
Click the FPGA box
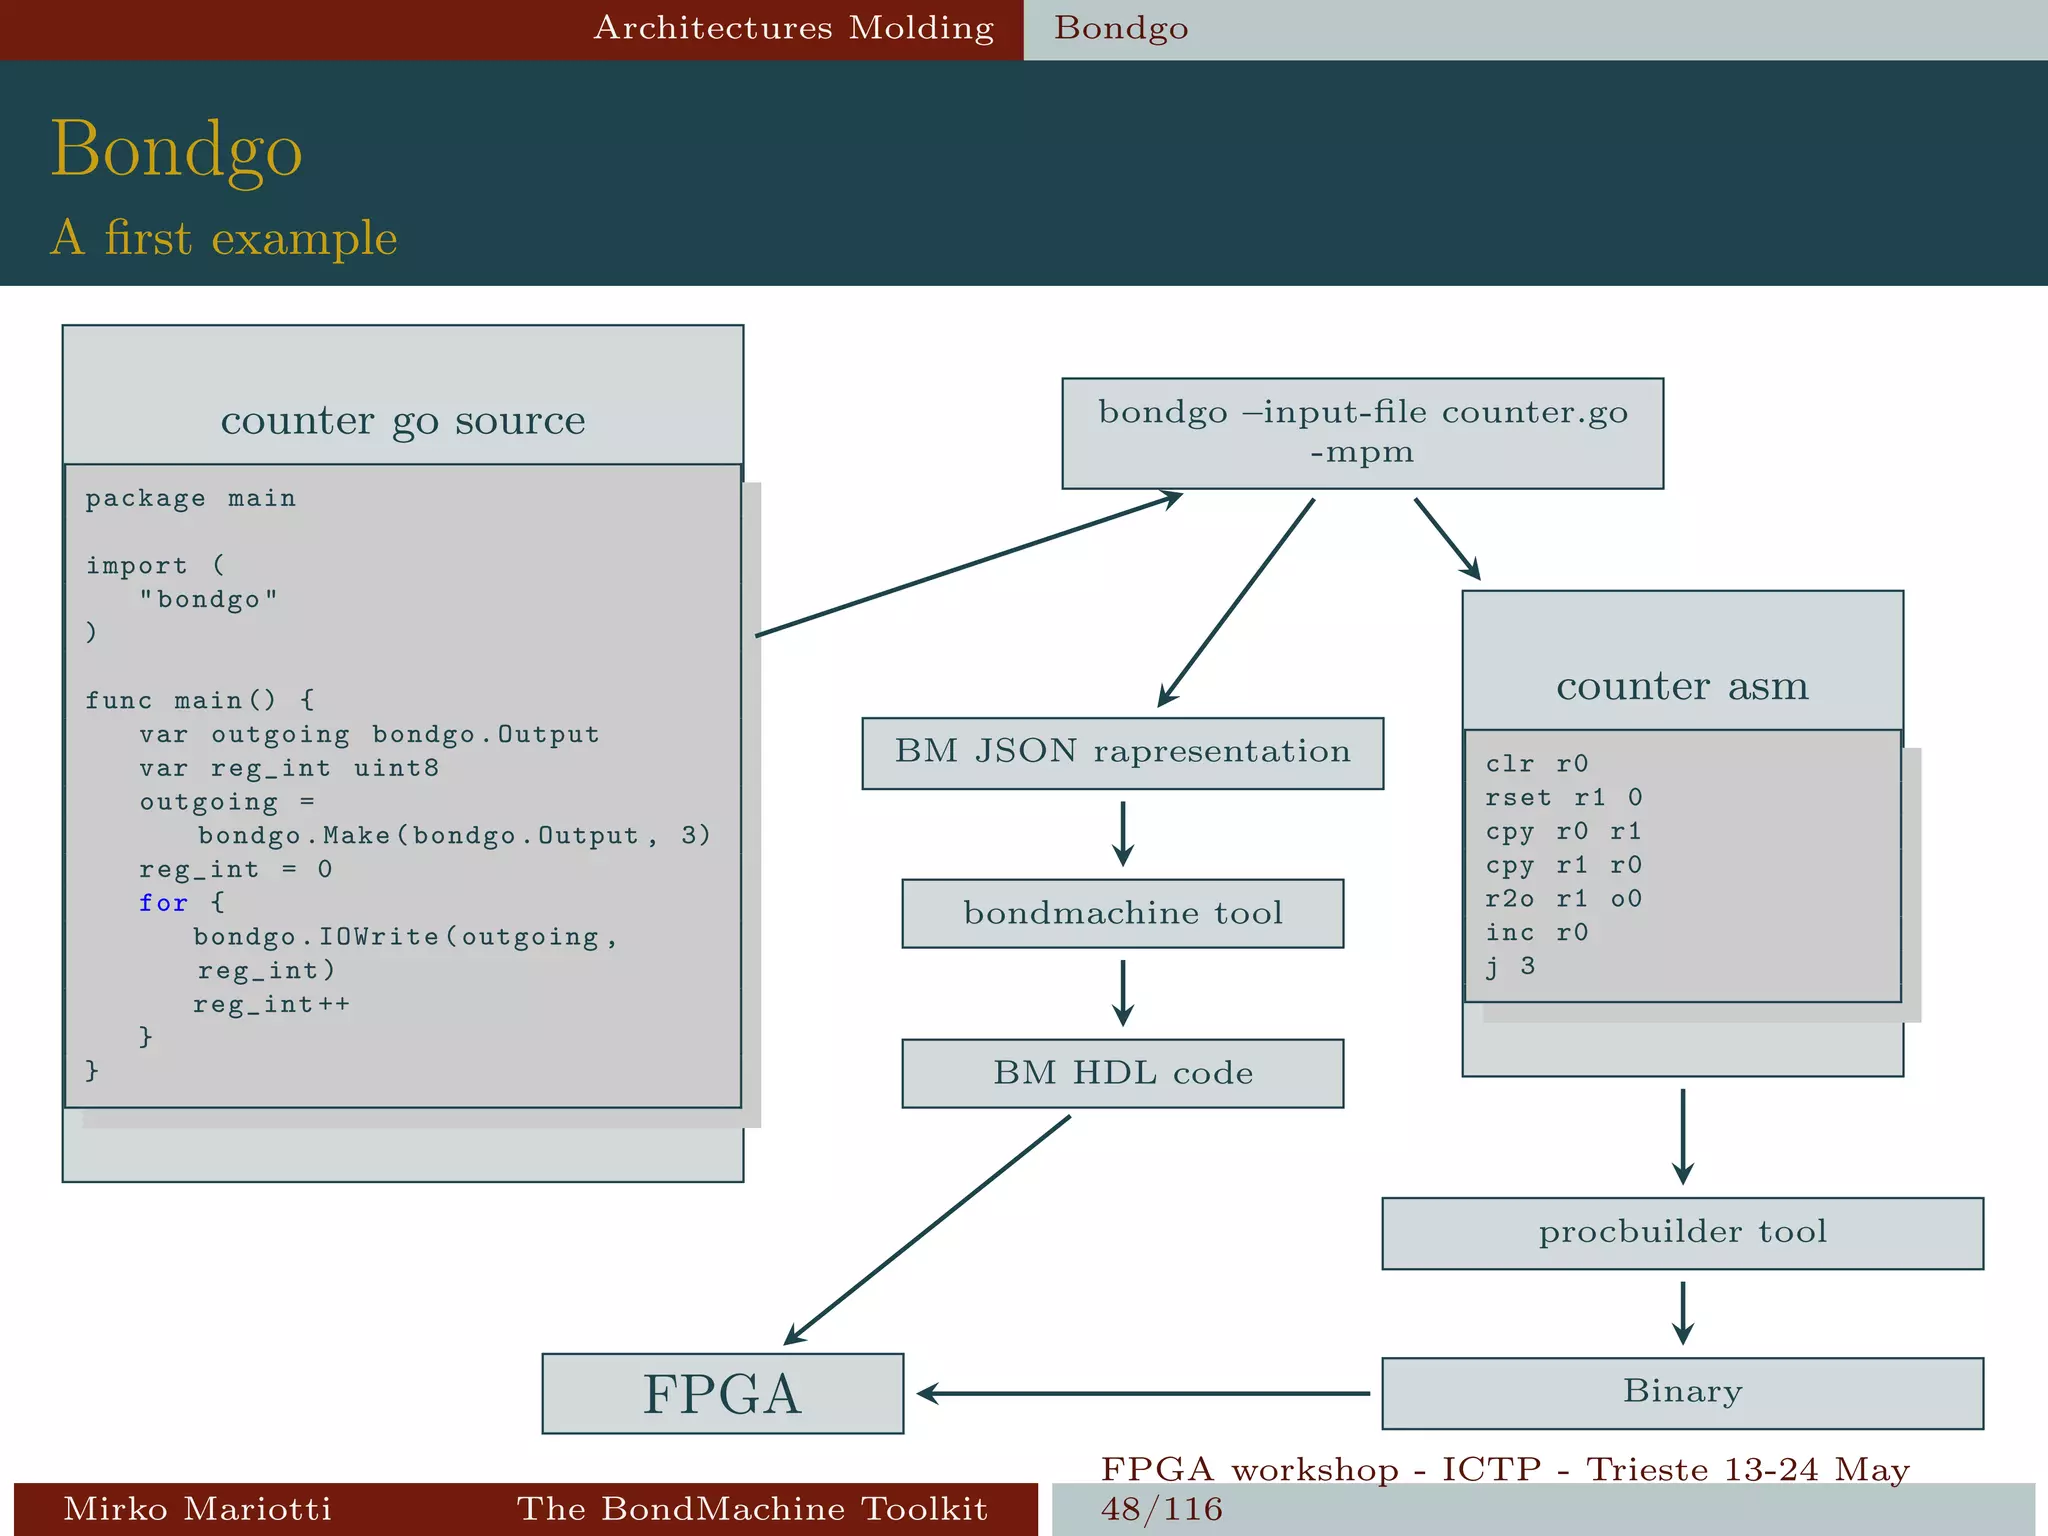pos(722,1394)
